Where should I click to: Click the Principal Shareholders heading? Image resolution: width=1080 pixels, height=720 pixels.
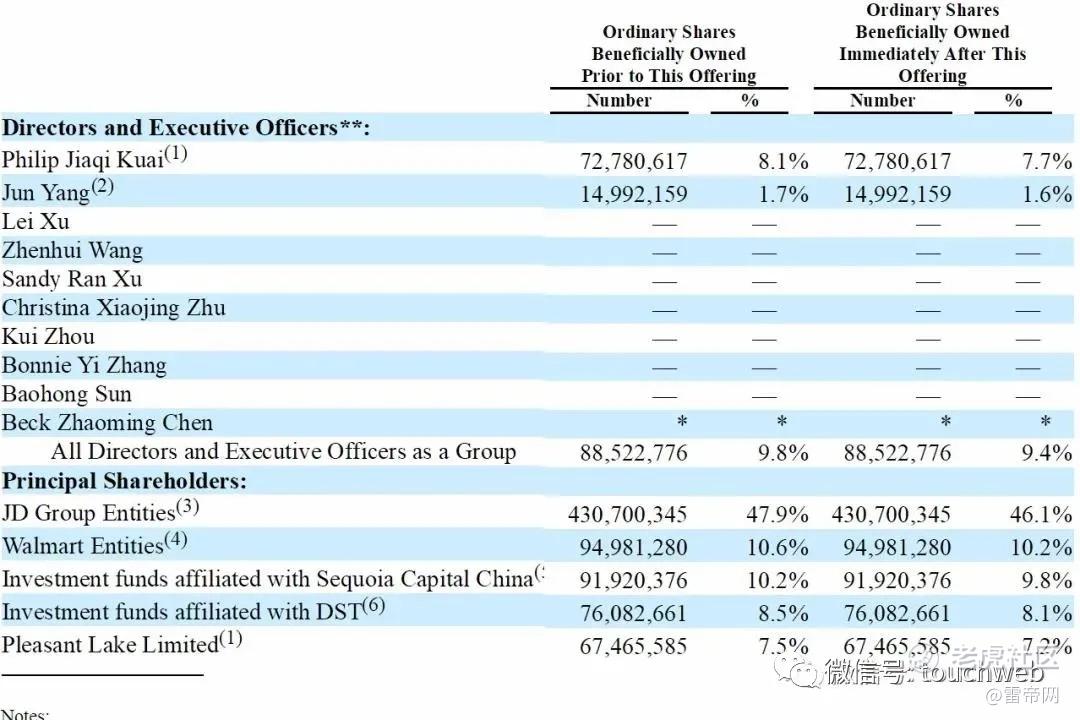(124, 481)
